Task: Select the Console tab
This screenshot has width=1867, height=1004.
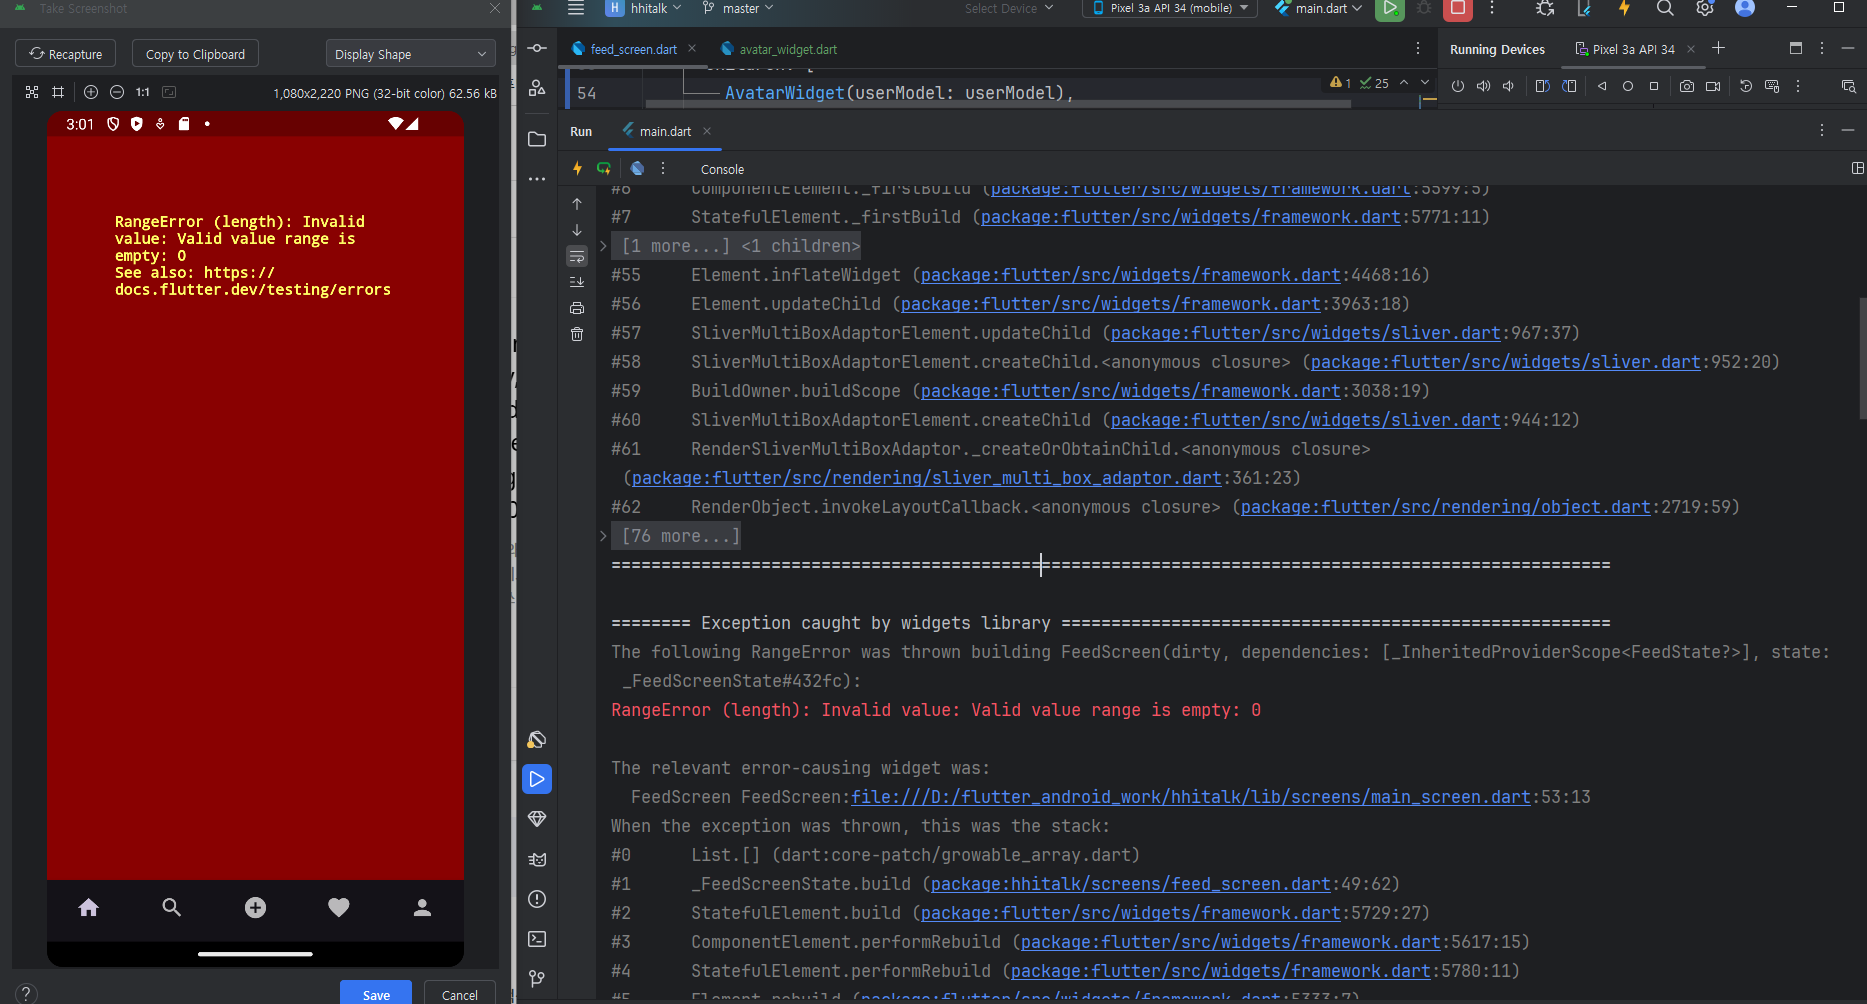Action: click(x=722, y=169)
